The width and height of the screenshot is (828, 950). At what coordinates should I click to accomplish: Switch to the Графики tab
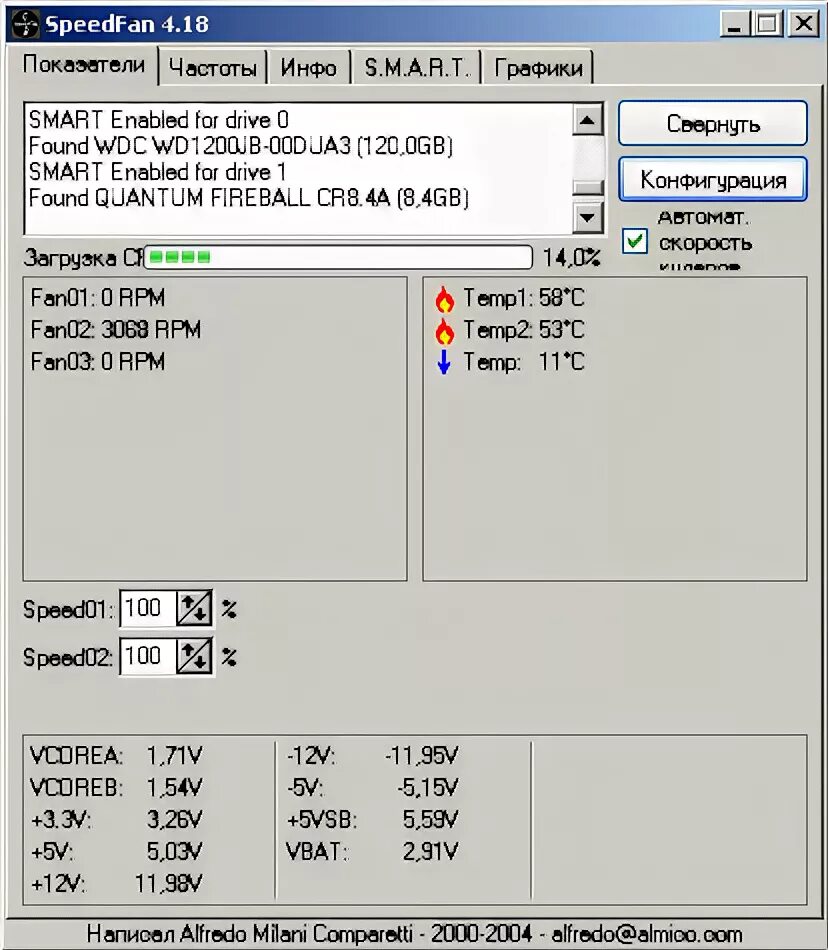(x=538, y=68)
